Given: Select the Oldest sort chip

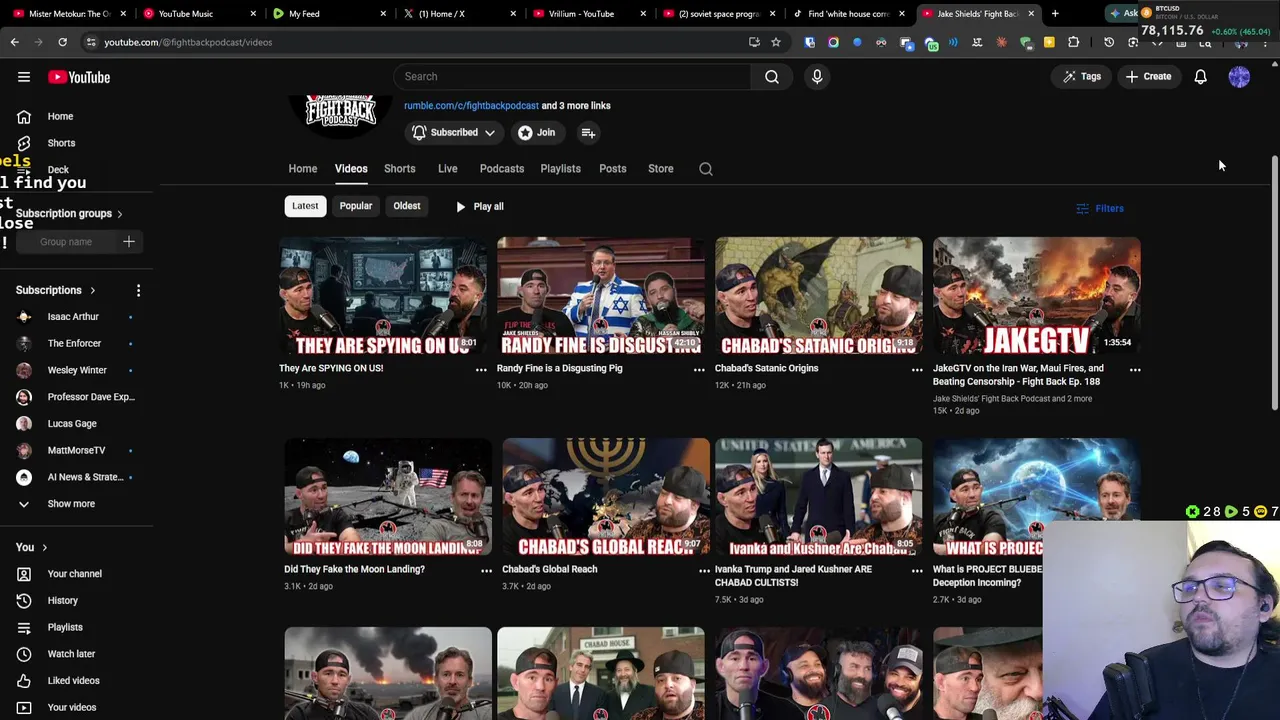Looking at the screenshot, I should (x=406, y=206).
